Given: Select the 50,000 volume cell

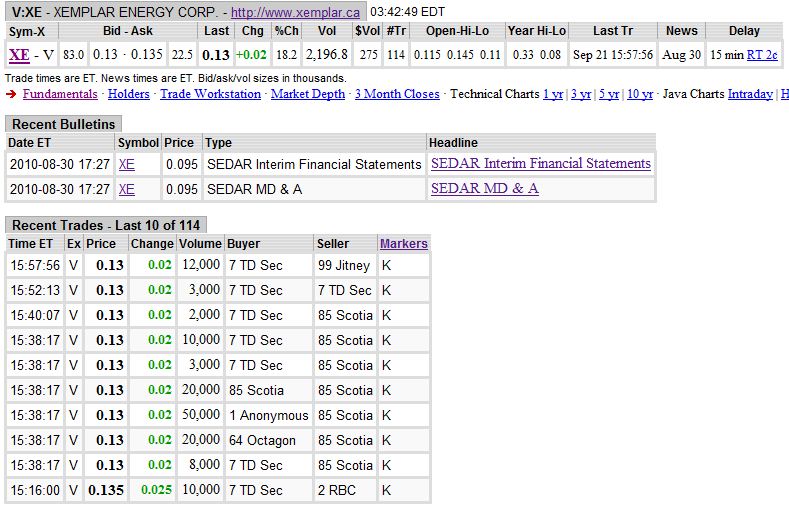Looking at the screenshot, I should coord(201,415).
